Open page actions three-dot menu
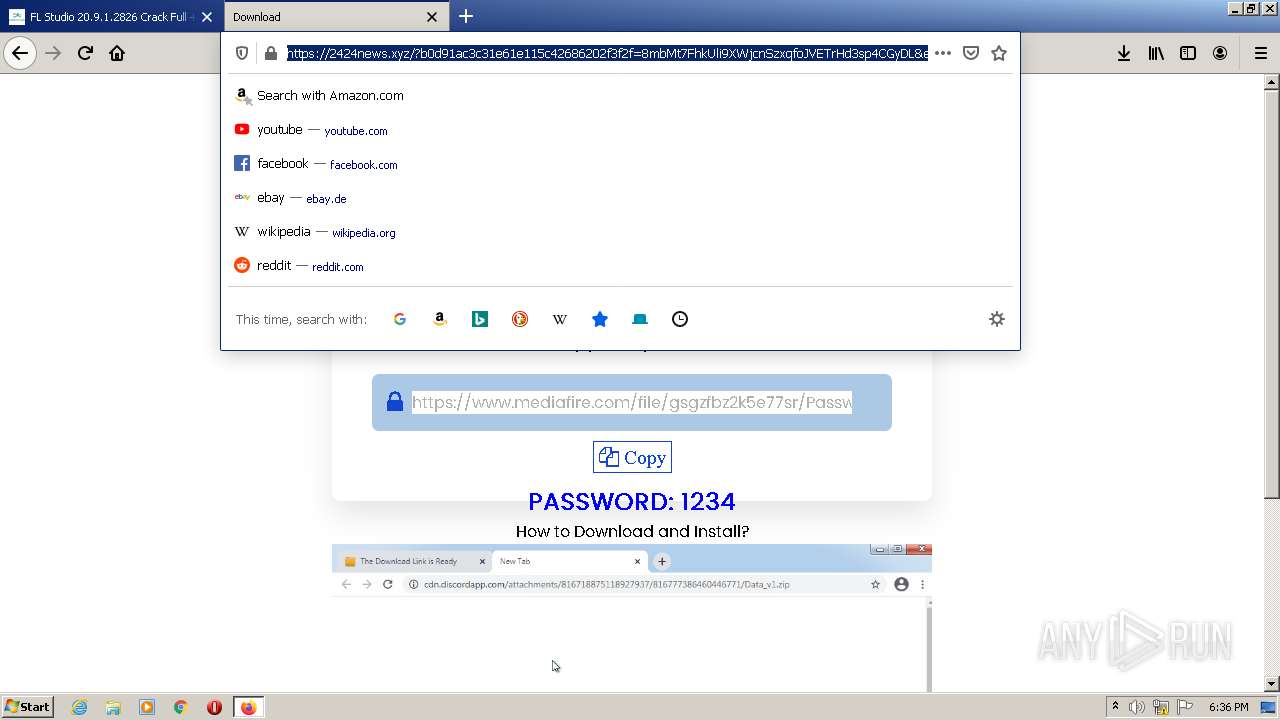1280x720 pixels. pyautogui.click(x=943, y=53)
